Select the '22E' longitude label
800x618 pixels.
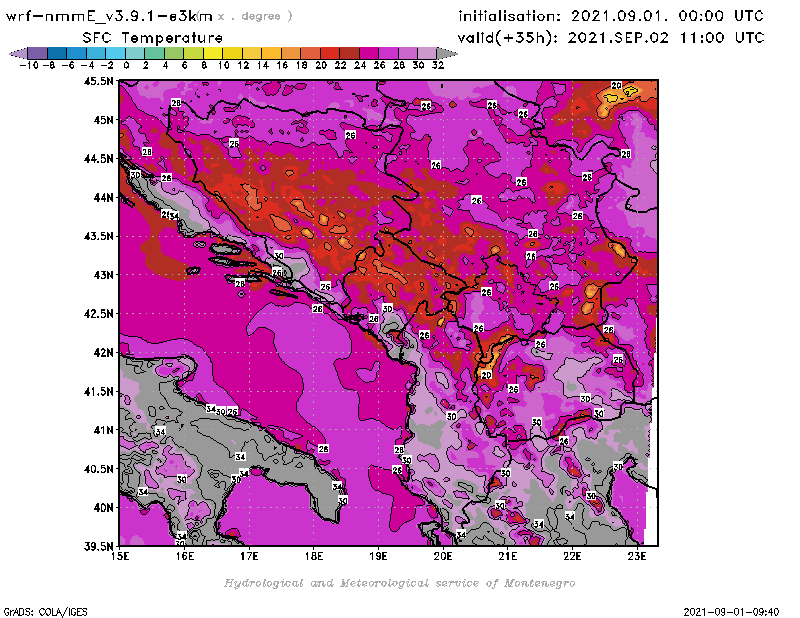click(x=572, y=556)
